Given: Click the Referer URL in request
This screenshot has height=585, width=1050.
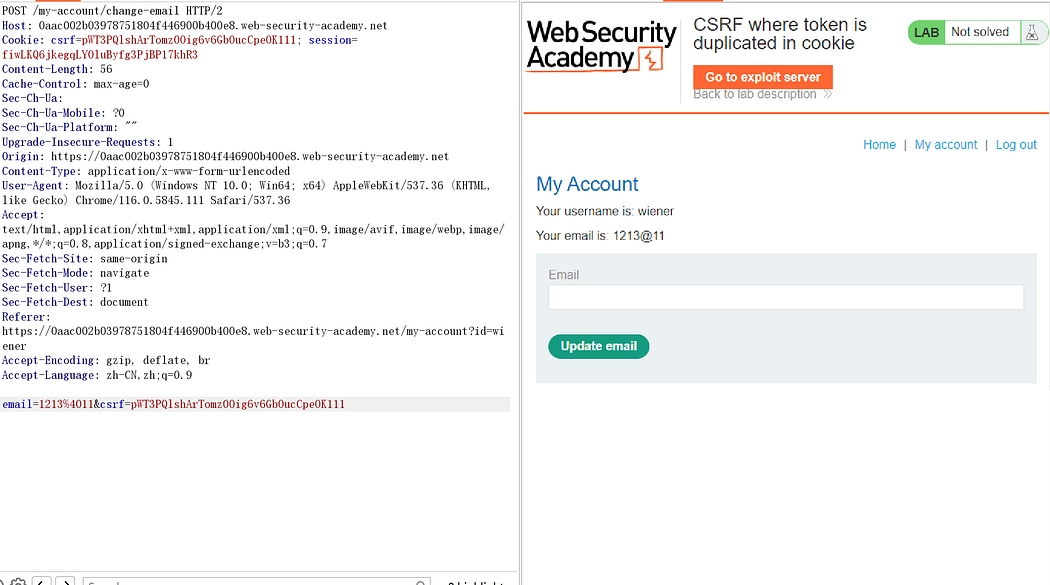Looking at the screenshot, I should [x=250, y=331].
